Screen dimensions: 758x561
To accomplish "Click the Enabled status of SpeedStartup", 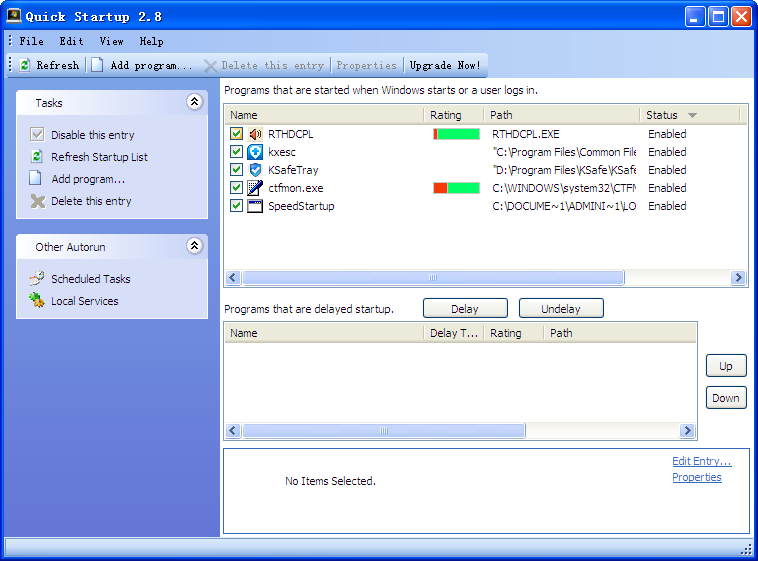I will (667, 206).
